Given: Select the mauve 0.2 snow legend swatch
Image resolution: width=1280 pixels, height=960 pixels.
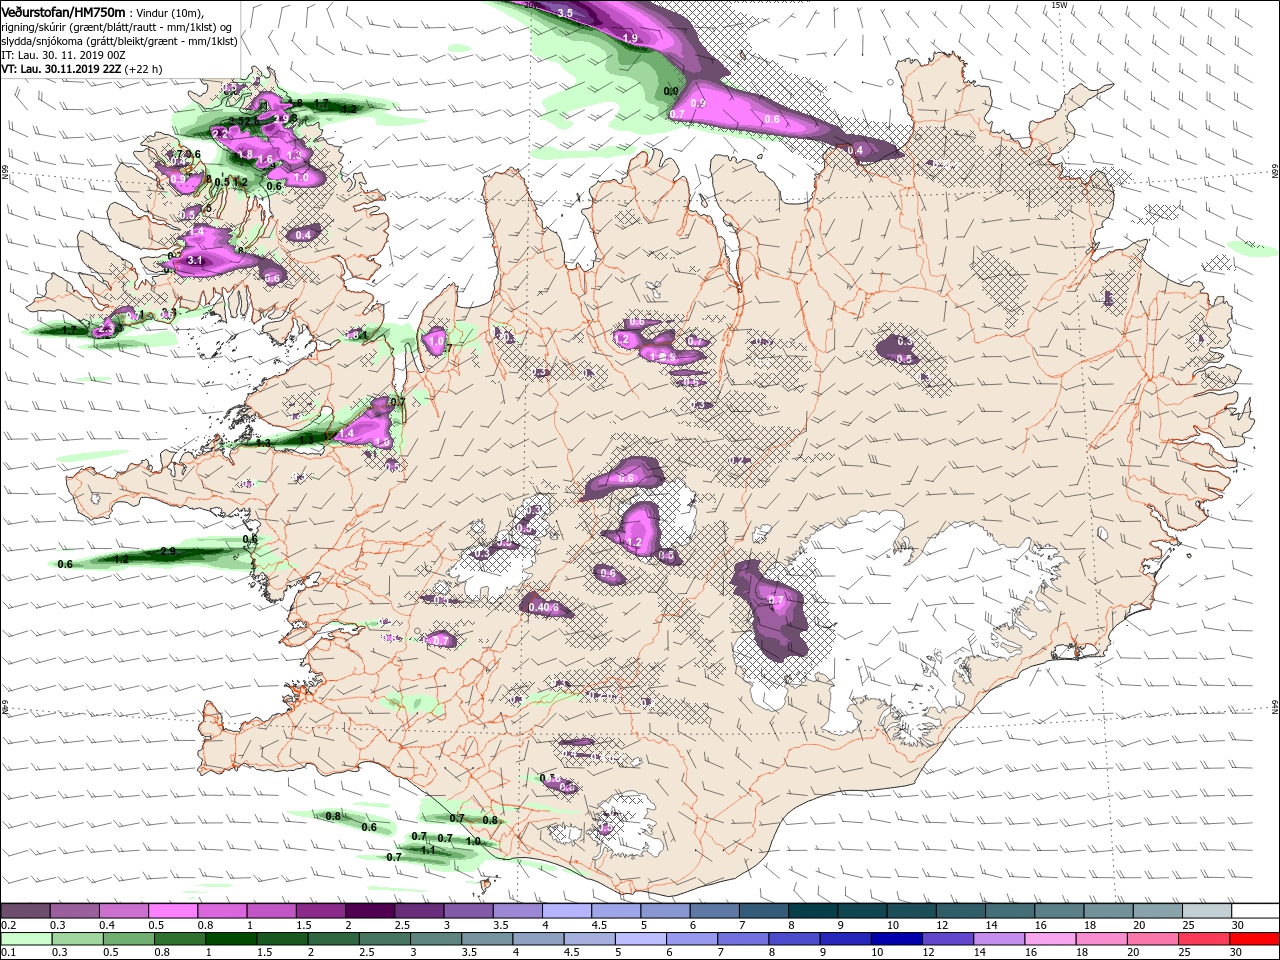Looking at the screenshot, I should coord(26,911).
